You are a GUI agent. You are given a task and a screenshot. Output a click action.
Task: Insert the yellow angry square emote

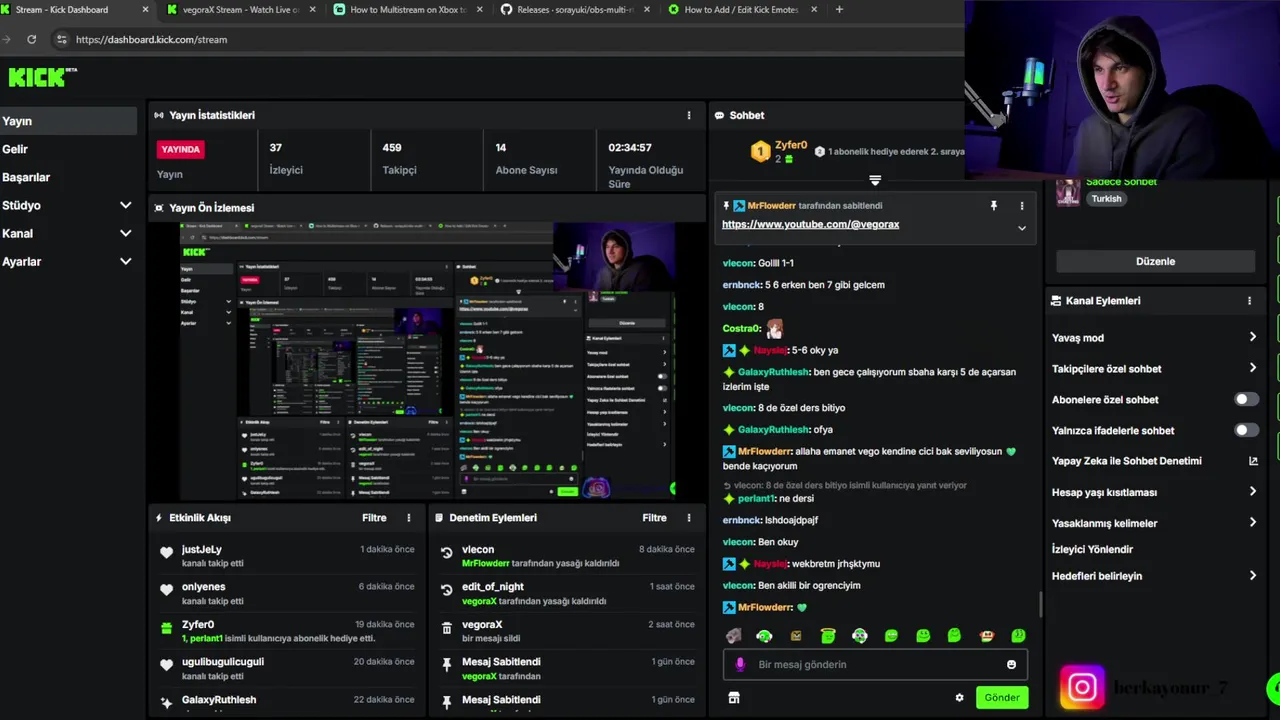coord(796,636)
